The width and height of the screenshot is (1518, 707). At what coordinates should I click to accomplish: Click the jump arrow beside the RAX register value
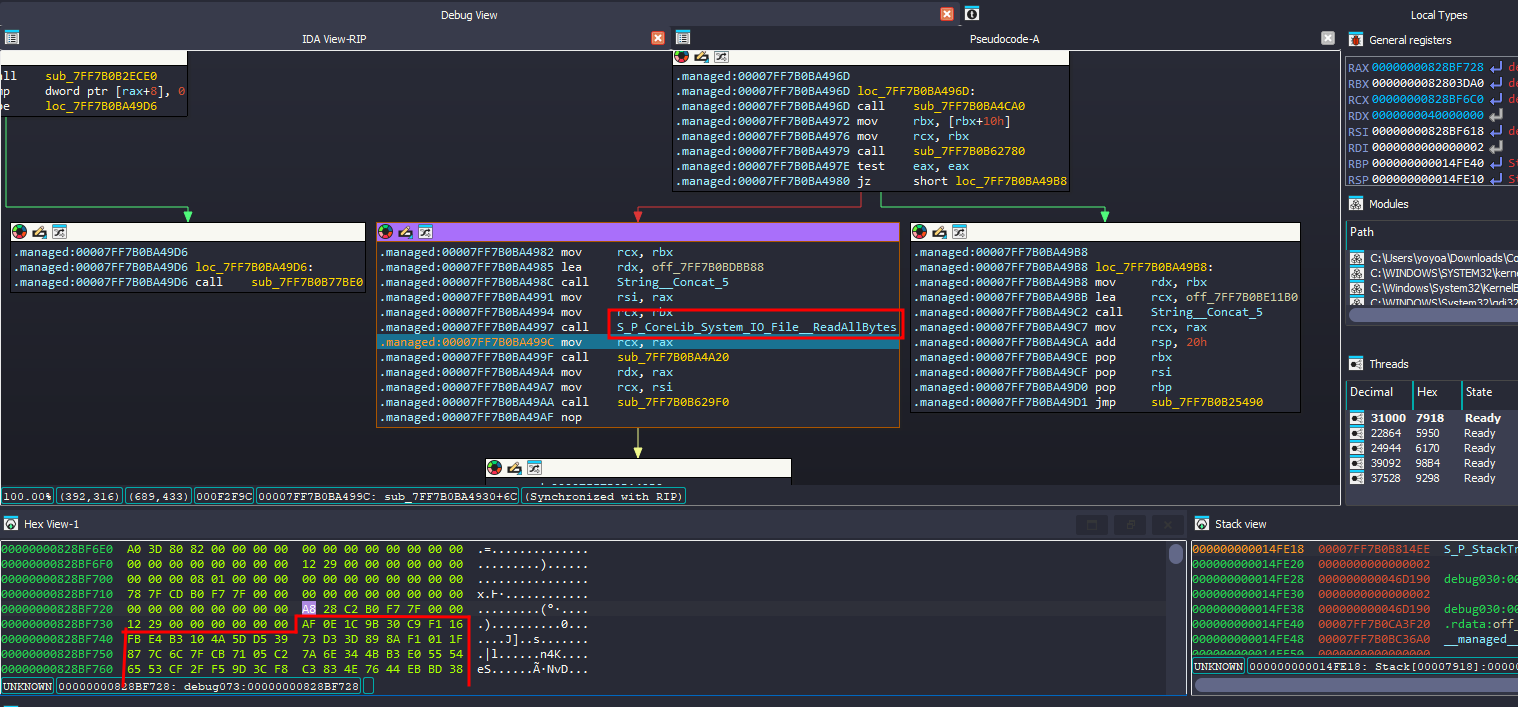point(1496,68)
